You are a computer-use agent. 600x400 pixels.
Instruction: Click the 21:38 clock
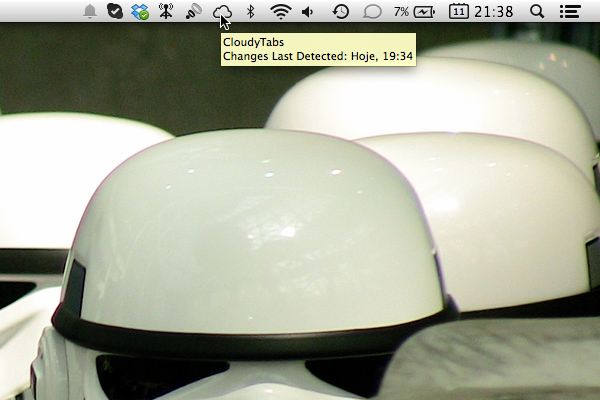pyautogui.click(x=494, y=12)
